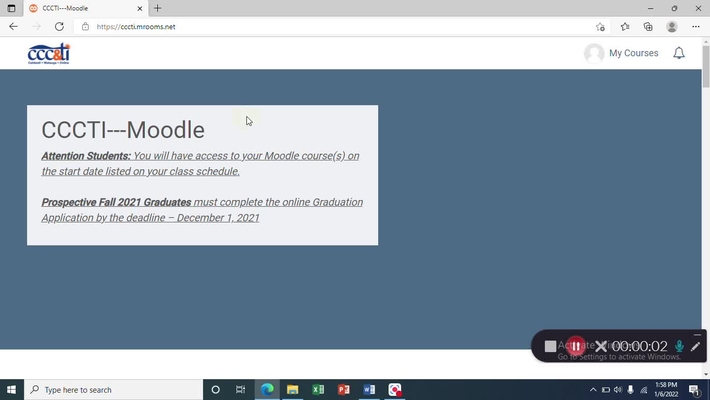710x400 pixels.
Task: Stop the screen recording
Action: [x=551, y=347]
